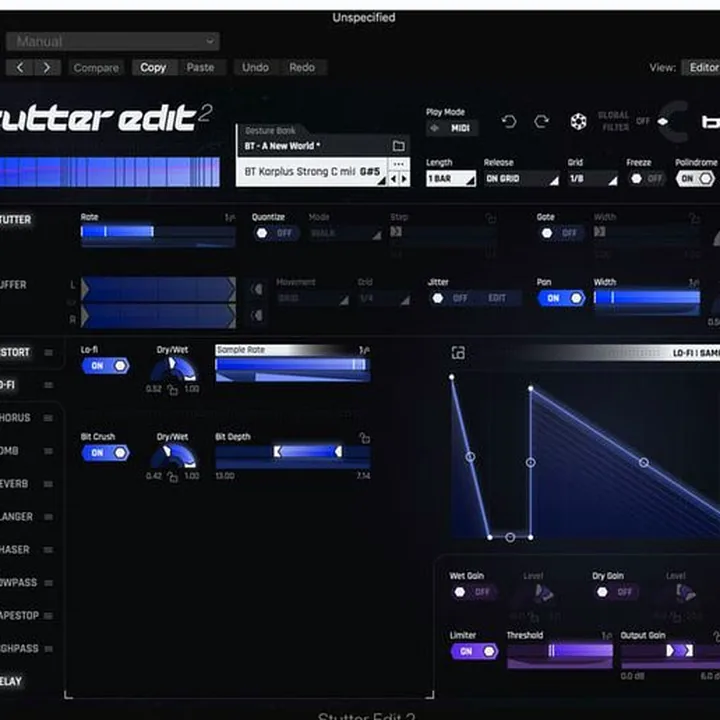Open the Release ON GRID dropdown

[x=522, y=179]
